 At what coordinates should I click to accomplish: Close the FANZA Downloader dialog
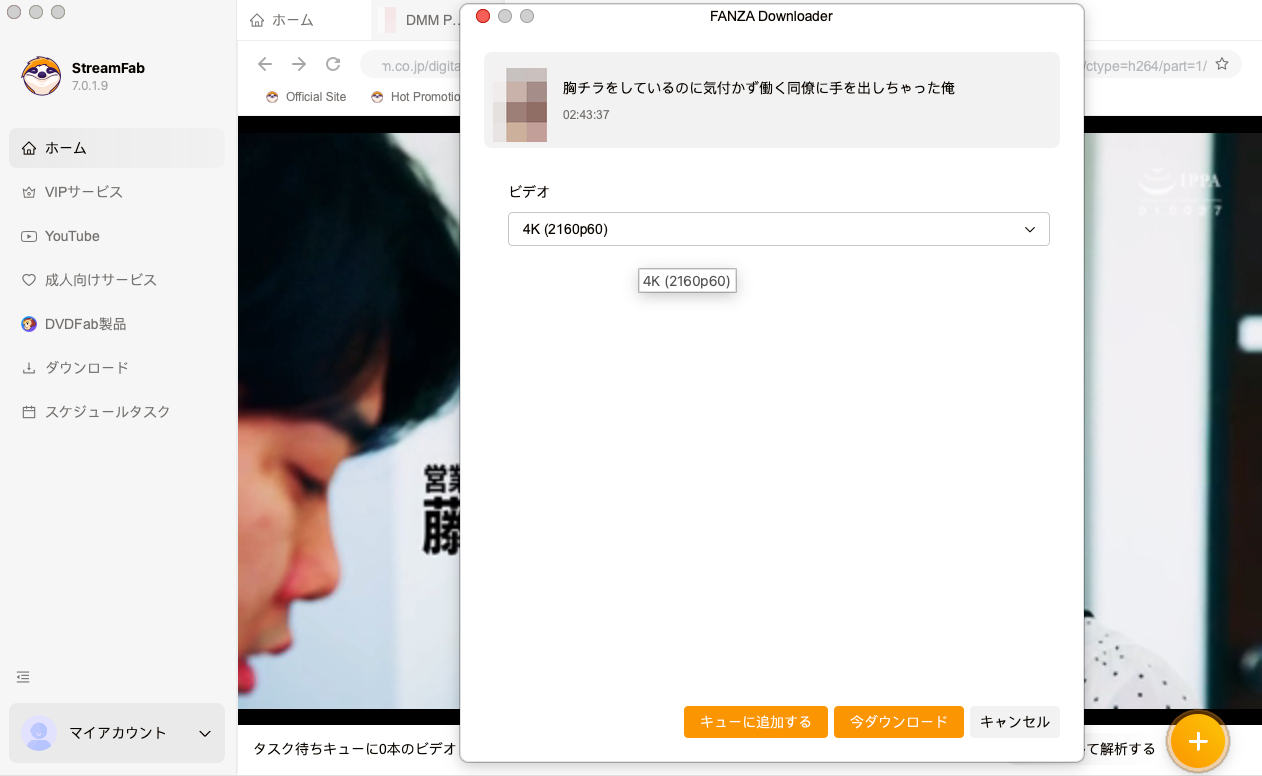coord(483,16)
